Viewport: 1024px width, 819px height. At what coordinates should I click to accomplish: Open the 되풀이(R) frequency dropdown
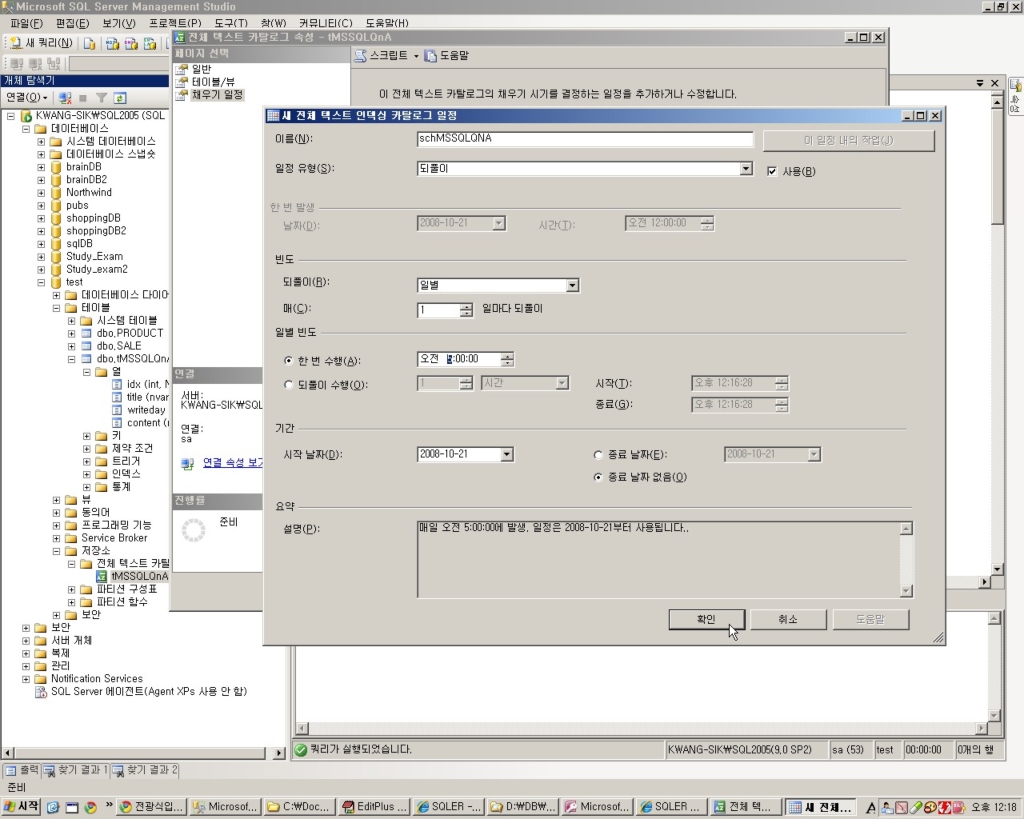point(572,285)
